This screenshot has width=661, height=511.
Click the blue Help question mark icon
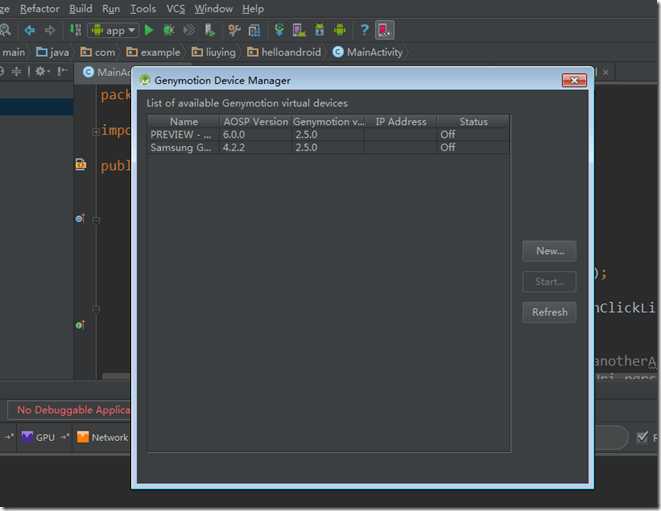point(365,30)
